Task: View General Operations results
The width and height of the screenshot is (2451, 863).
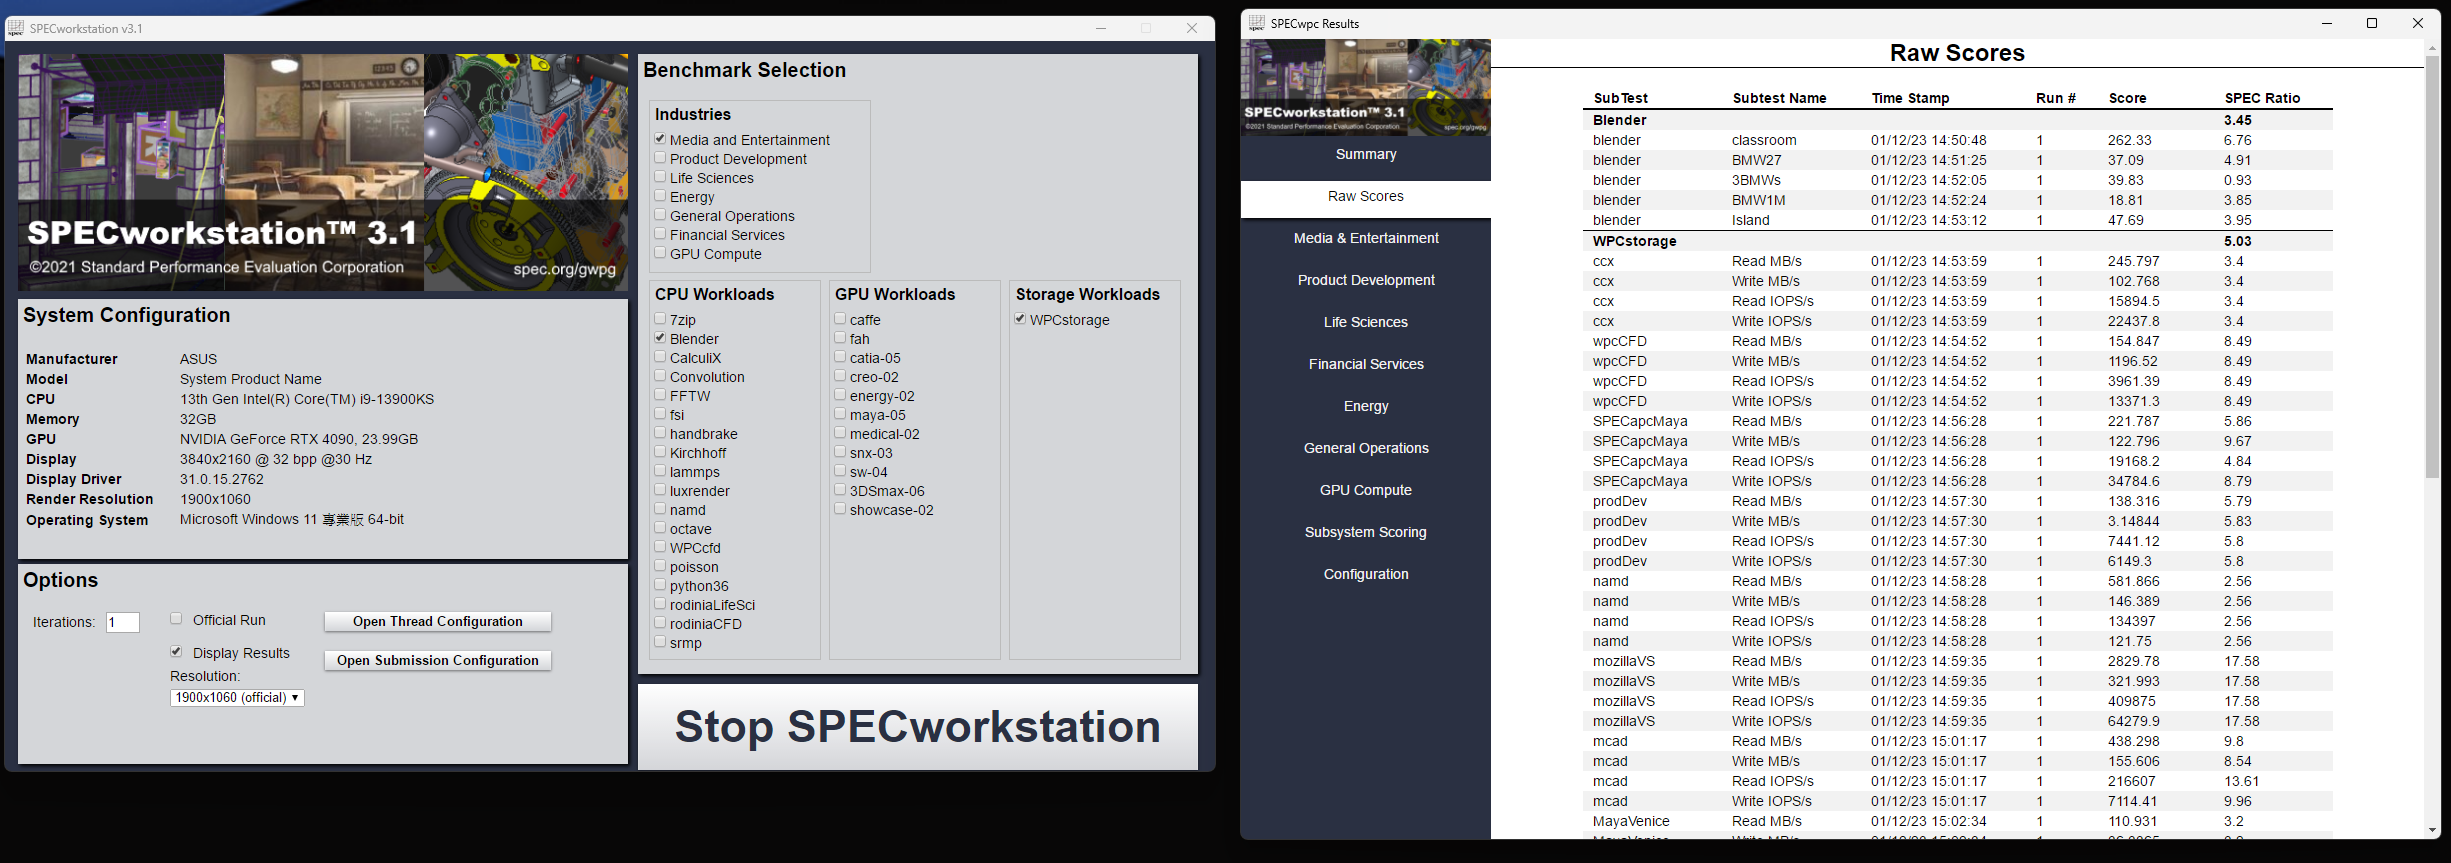Action: [1366, 449]
